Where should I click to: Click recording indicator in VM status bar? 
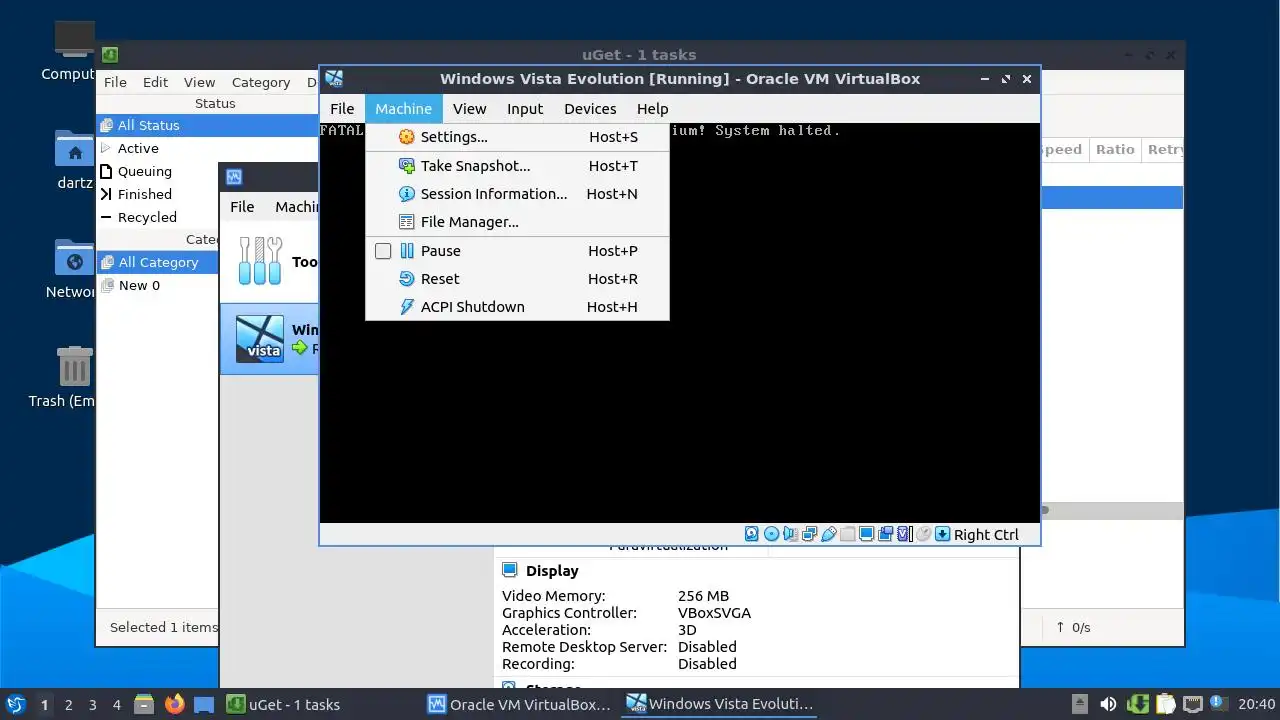click(x=885, y=534)
